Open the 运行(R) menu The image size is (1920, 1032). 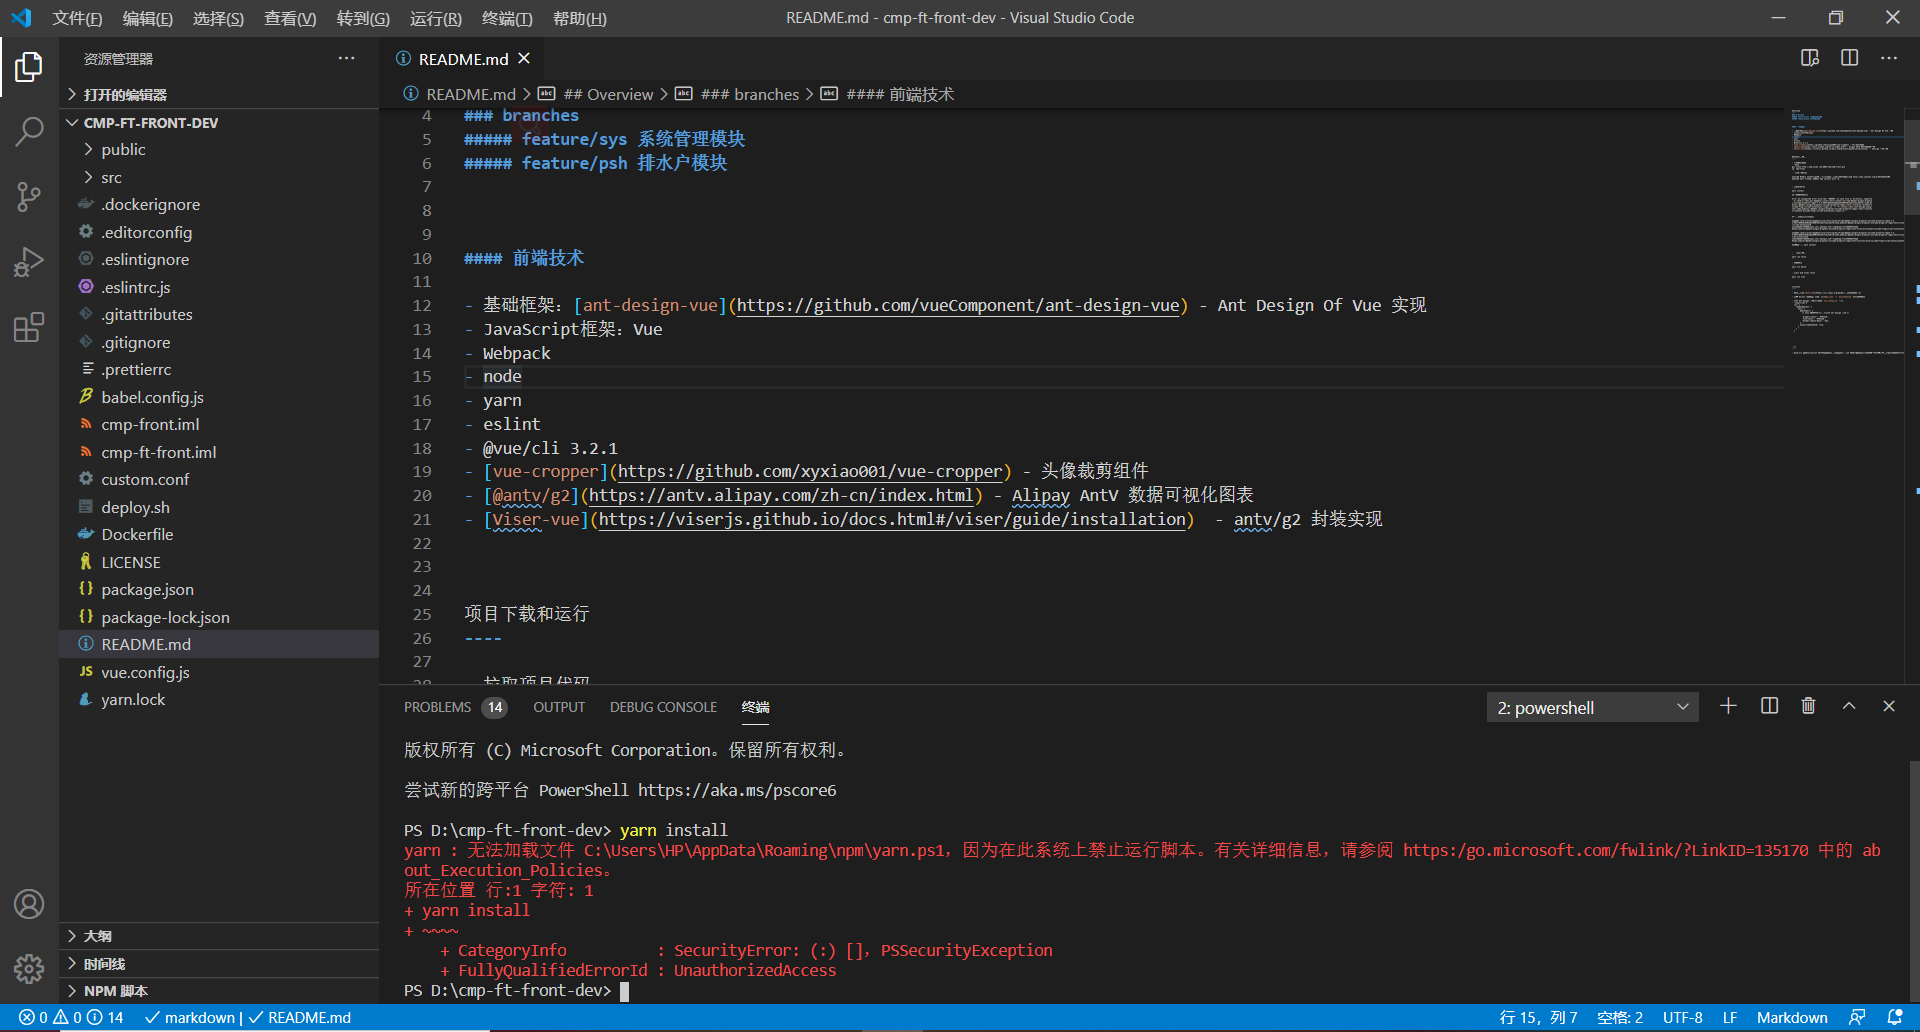point(436,18)
